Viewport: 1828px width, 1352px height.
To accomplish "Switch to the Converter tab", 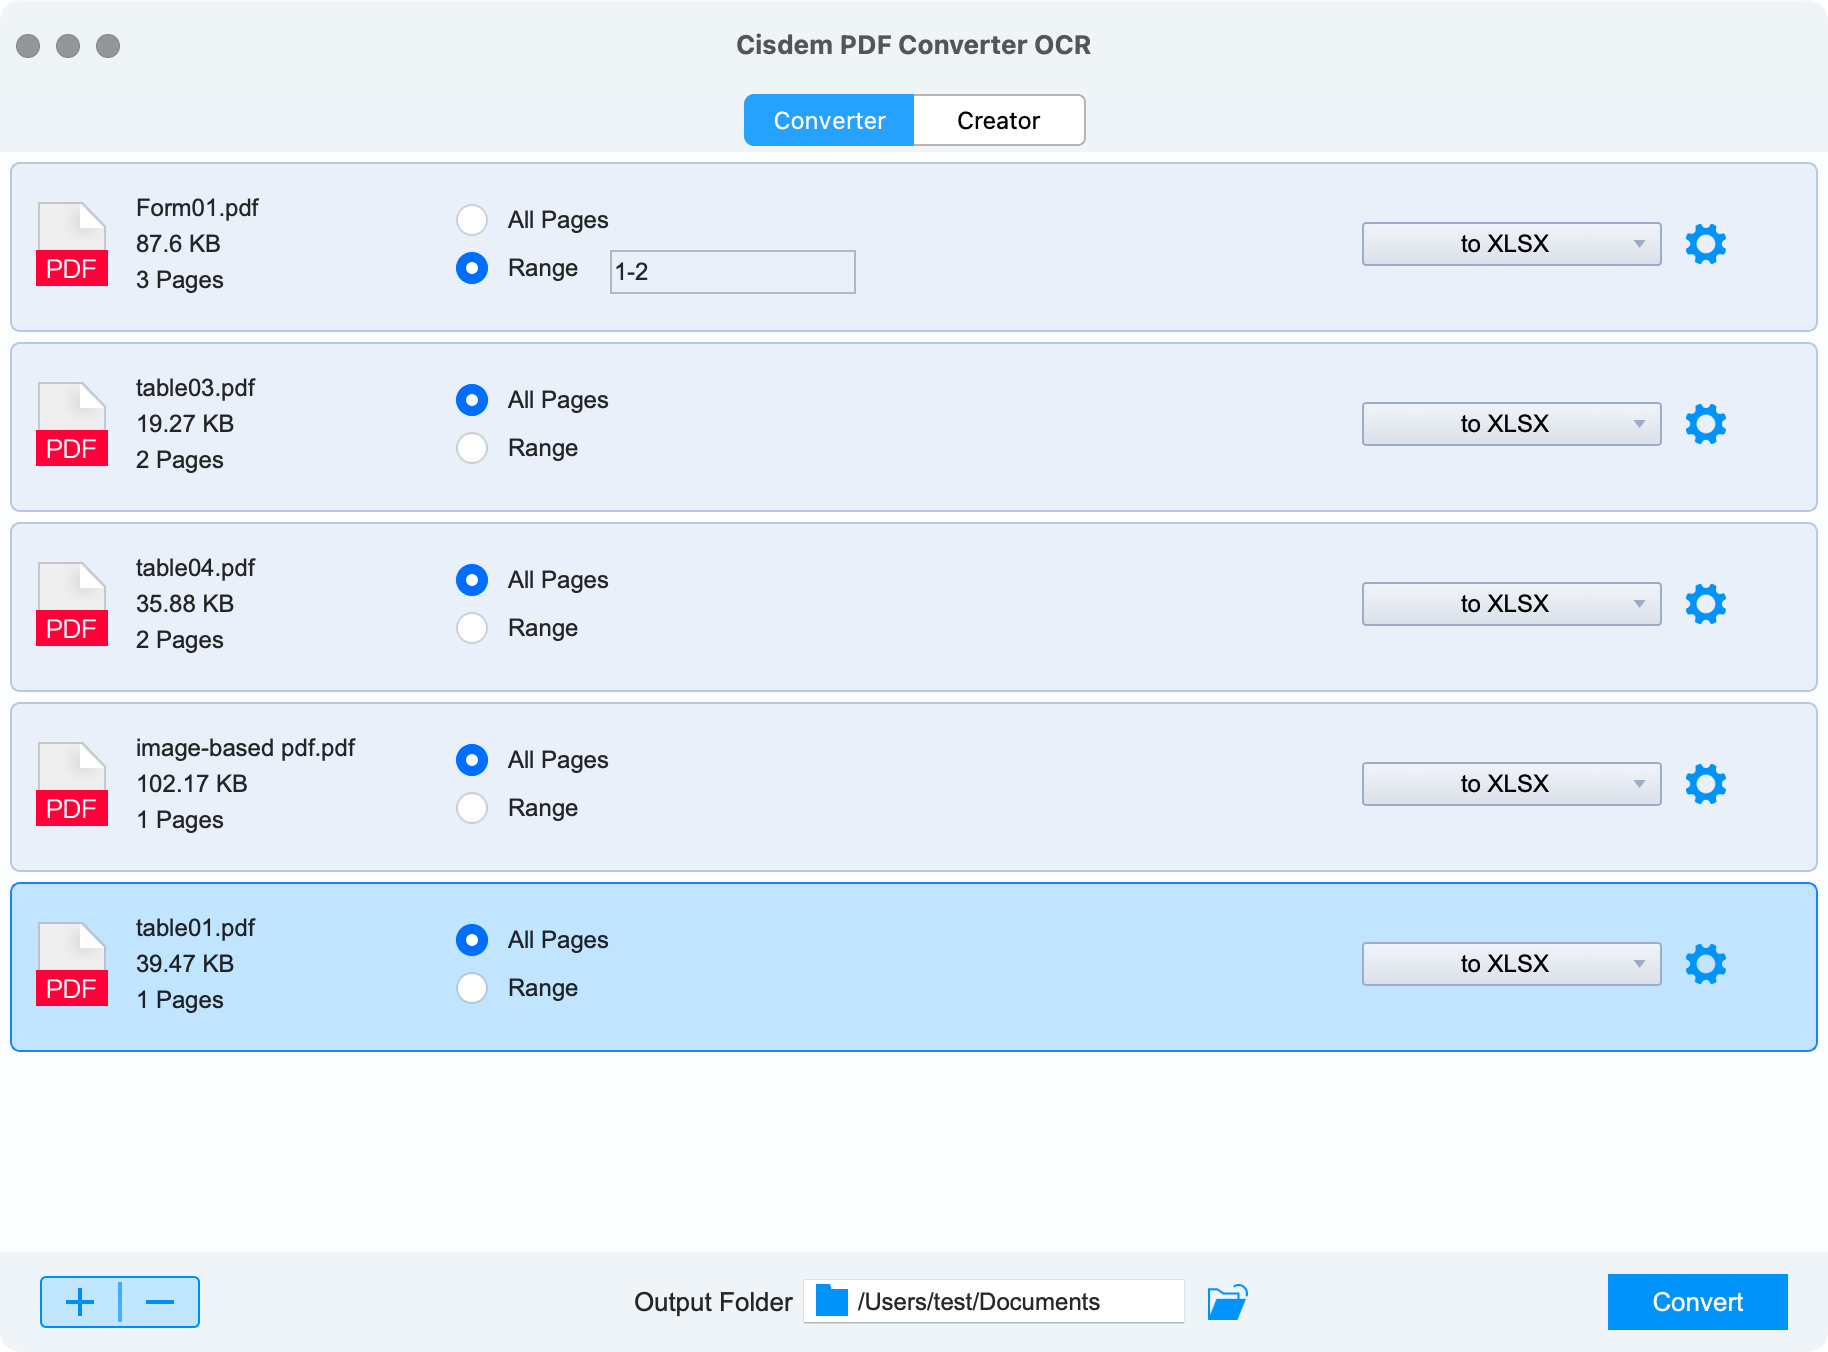I will 829,120.
